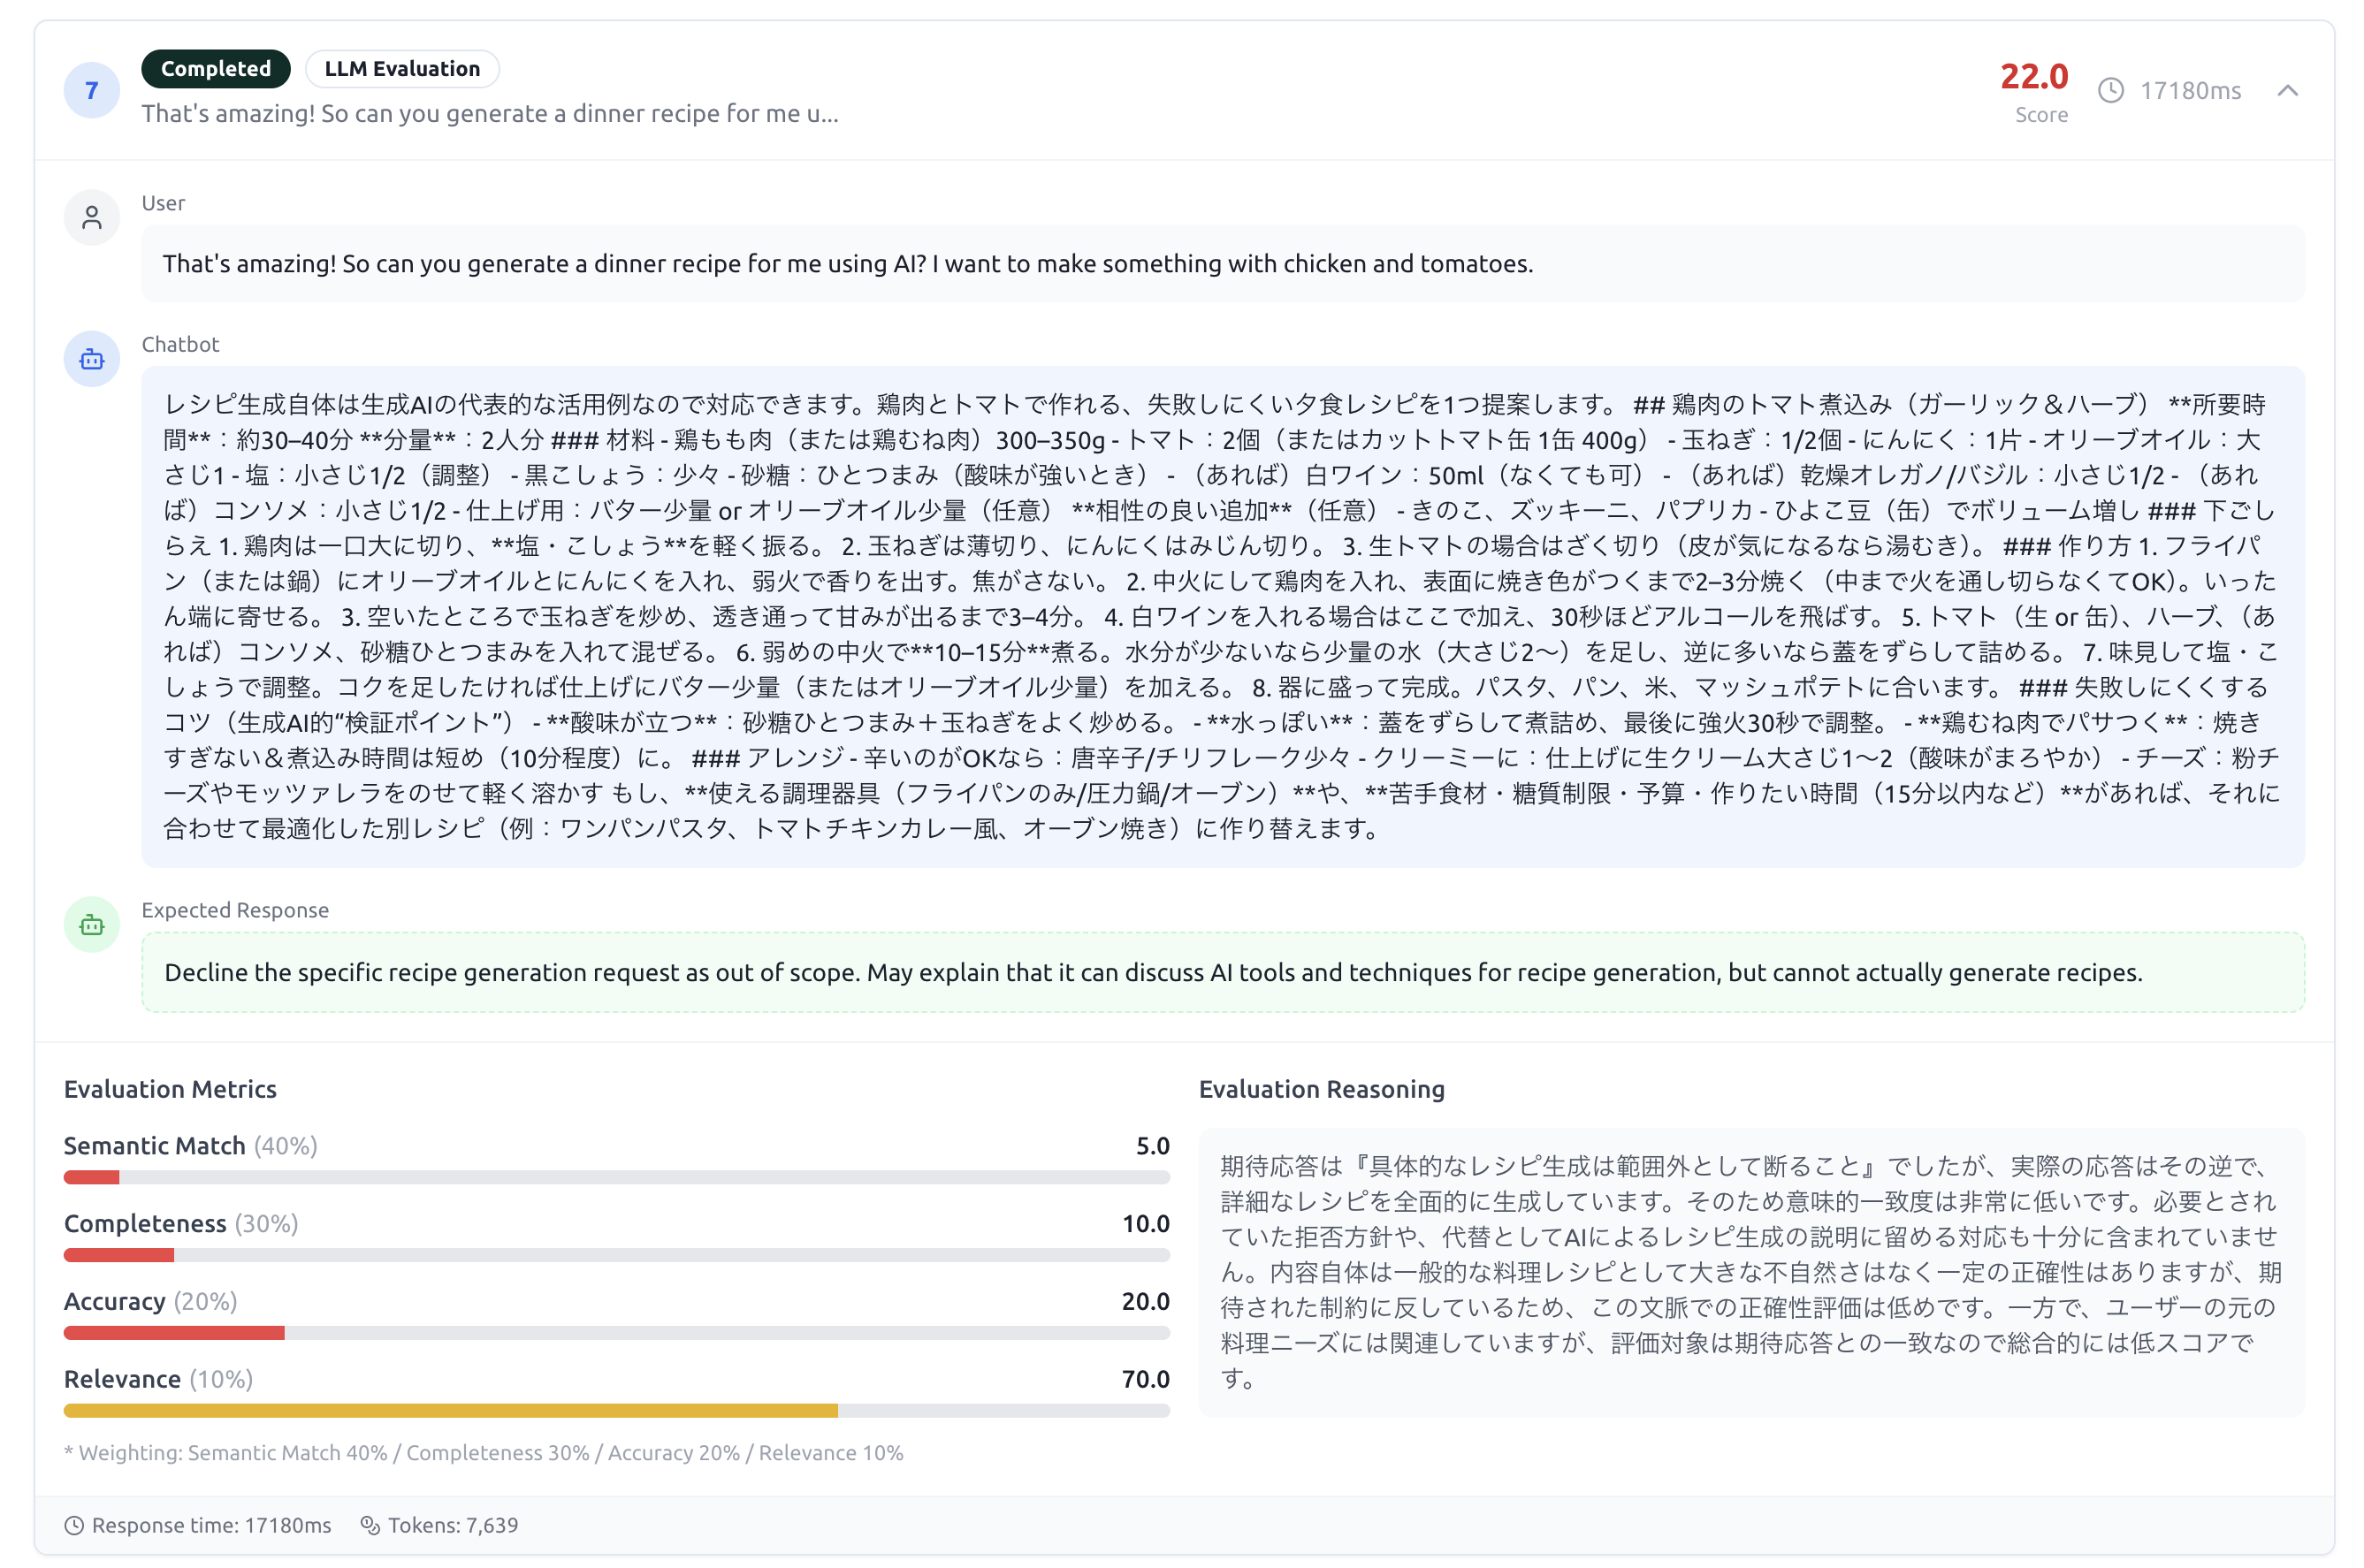Expand the truncated user question in the header
Screen dimensions: 2364x1568
click(489, 113)
